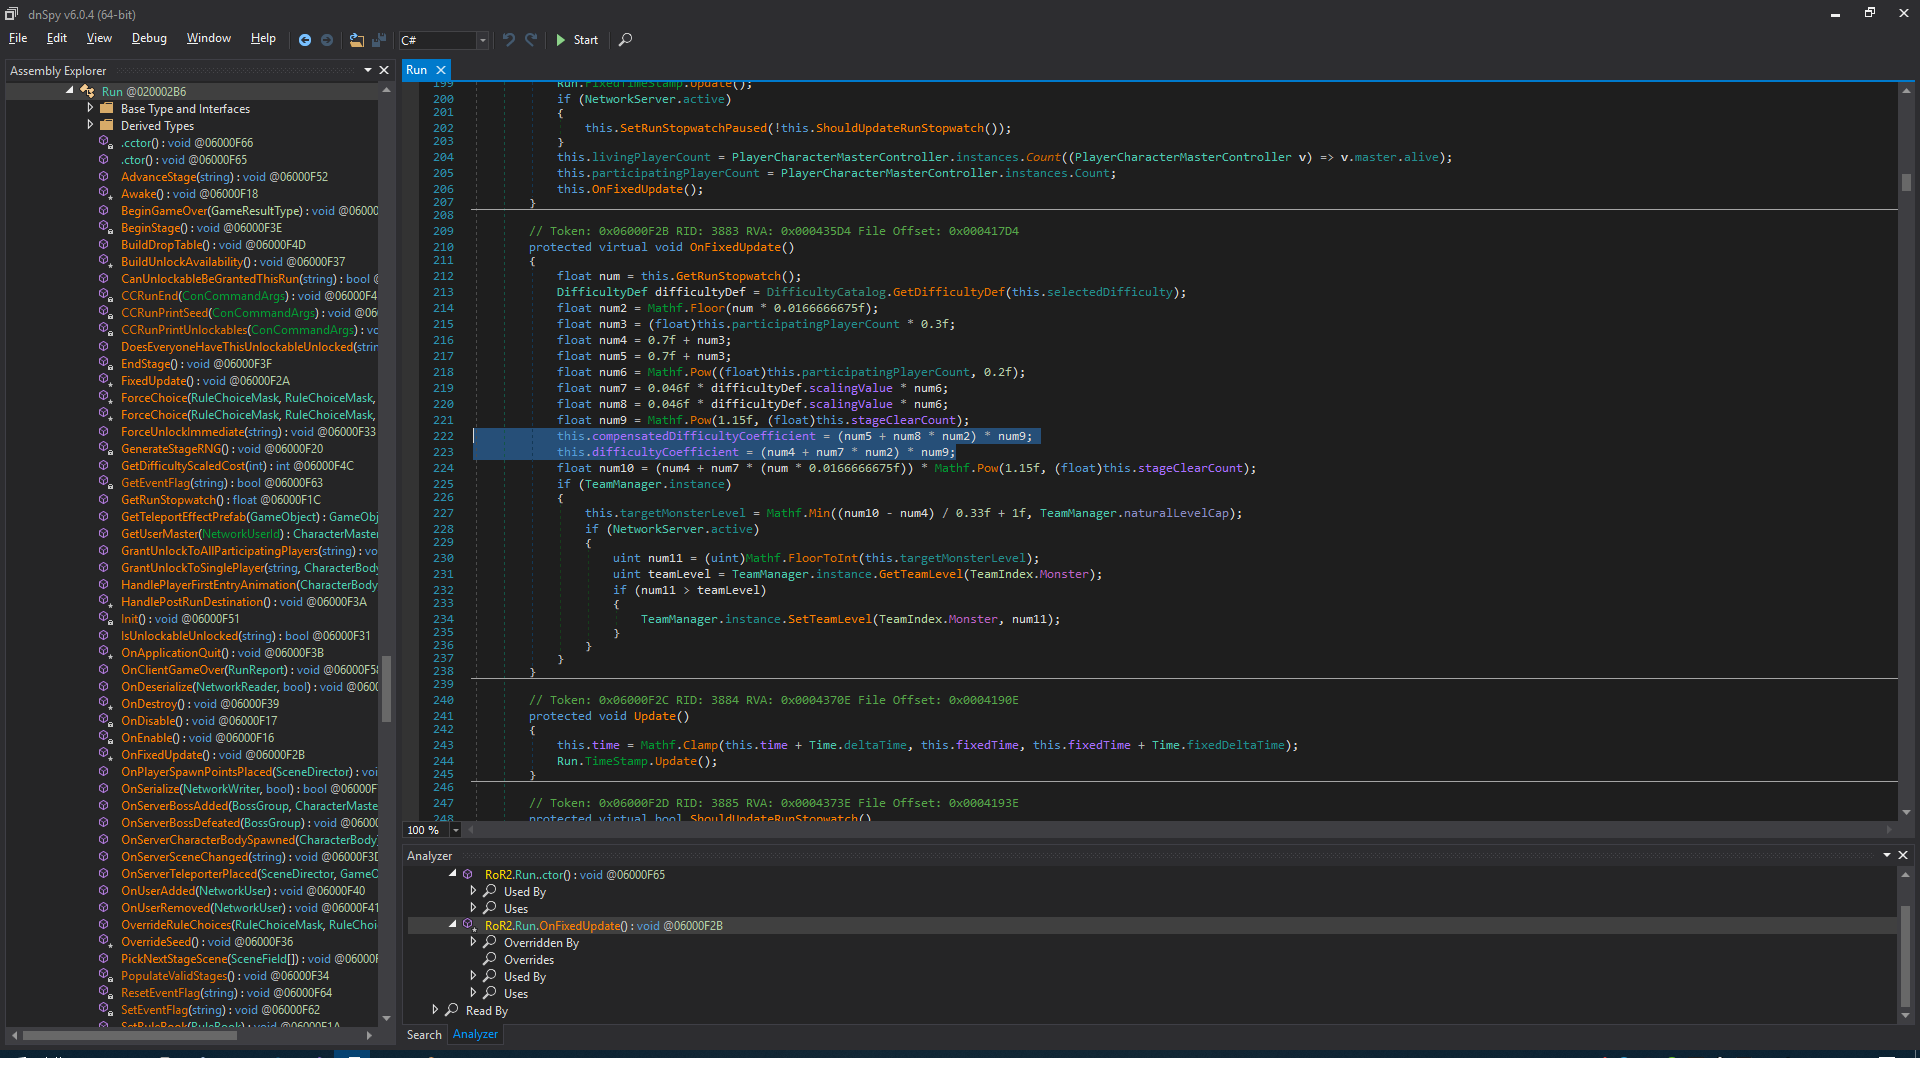Viewport: 1920px width, 1080px height.
Task: Select GenerateStageRNG() method in tree
Action: click(222, 449)
